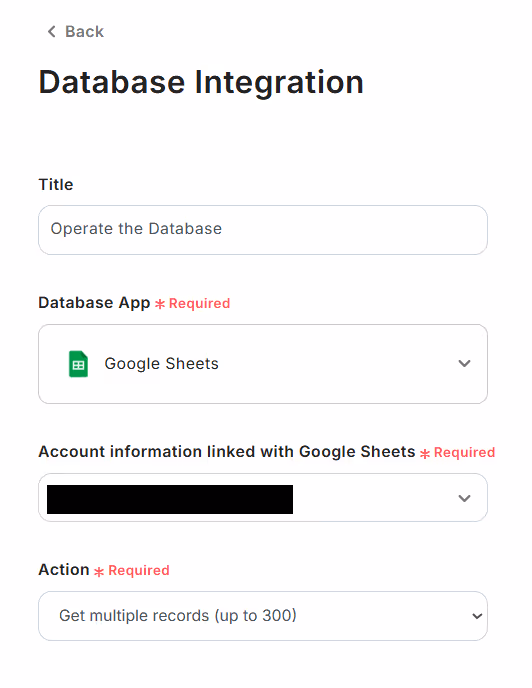Expand the Database App chevron arrow
The image size is (532, 688).
(x=464, y=363)
